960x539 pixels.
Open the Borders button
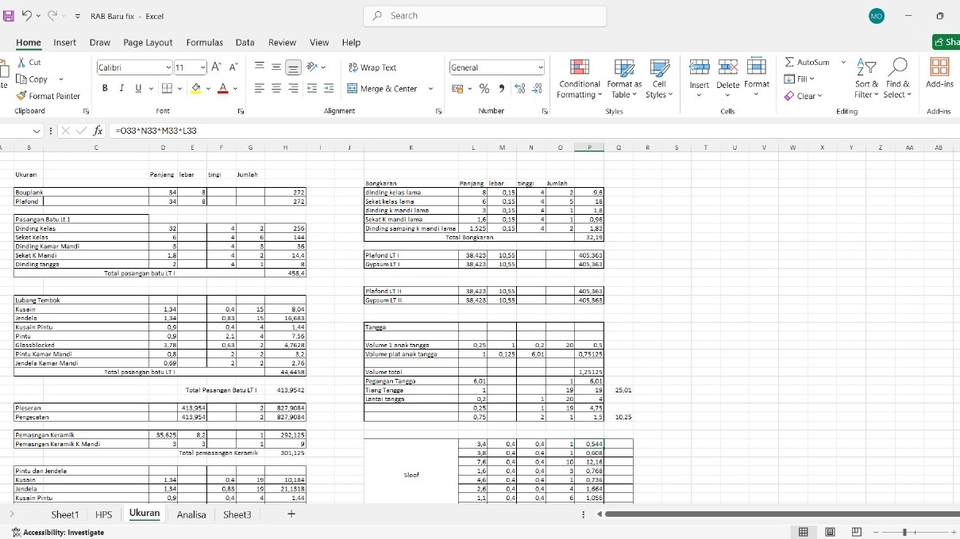coord(167,88)
